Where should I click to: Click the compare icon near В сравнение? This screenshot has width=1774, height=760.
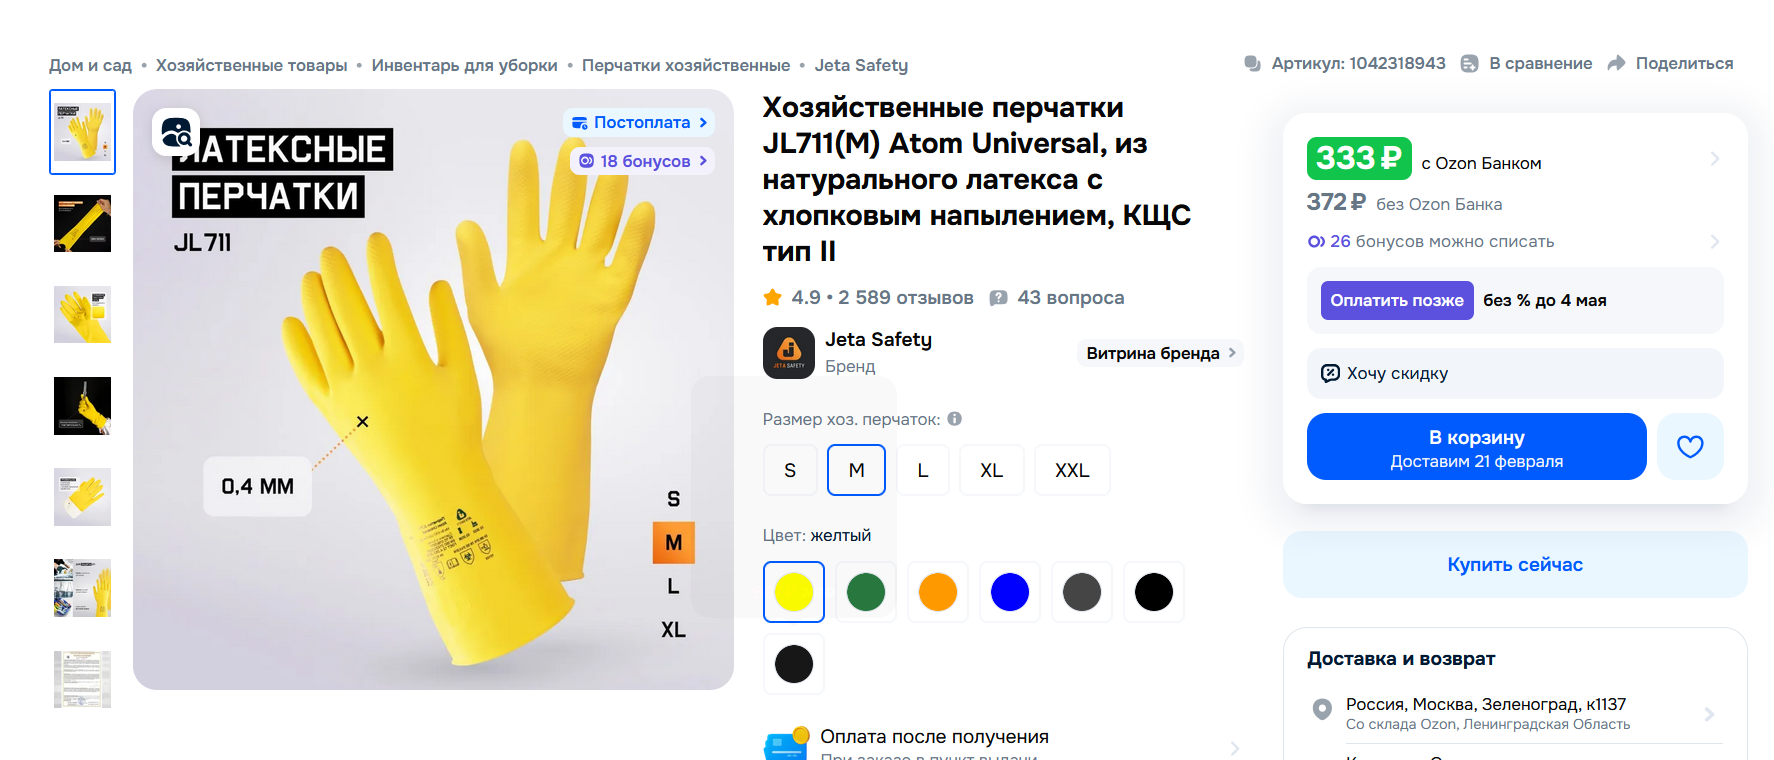coord(1469,63)
